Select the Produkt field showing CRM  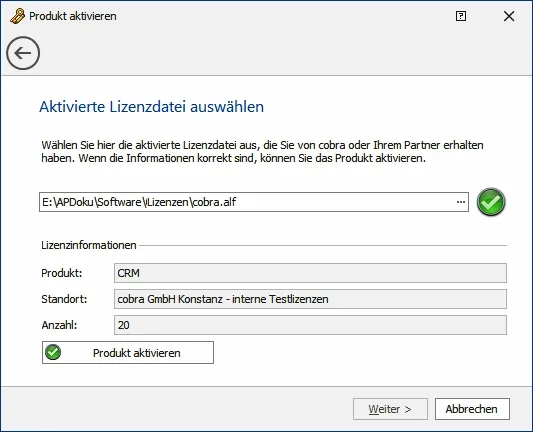click(310, 273)
